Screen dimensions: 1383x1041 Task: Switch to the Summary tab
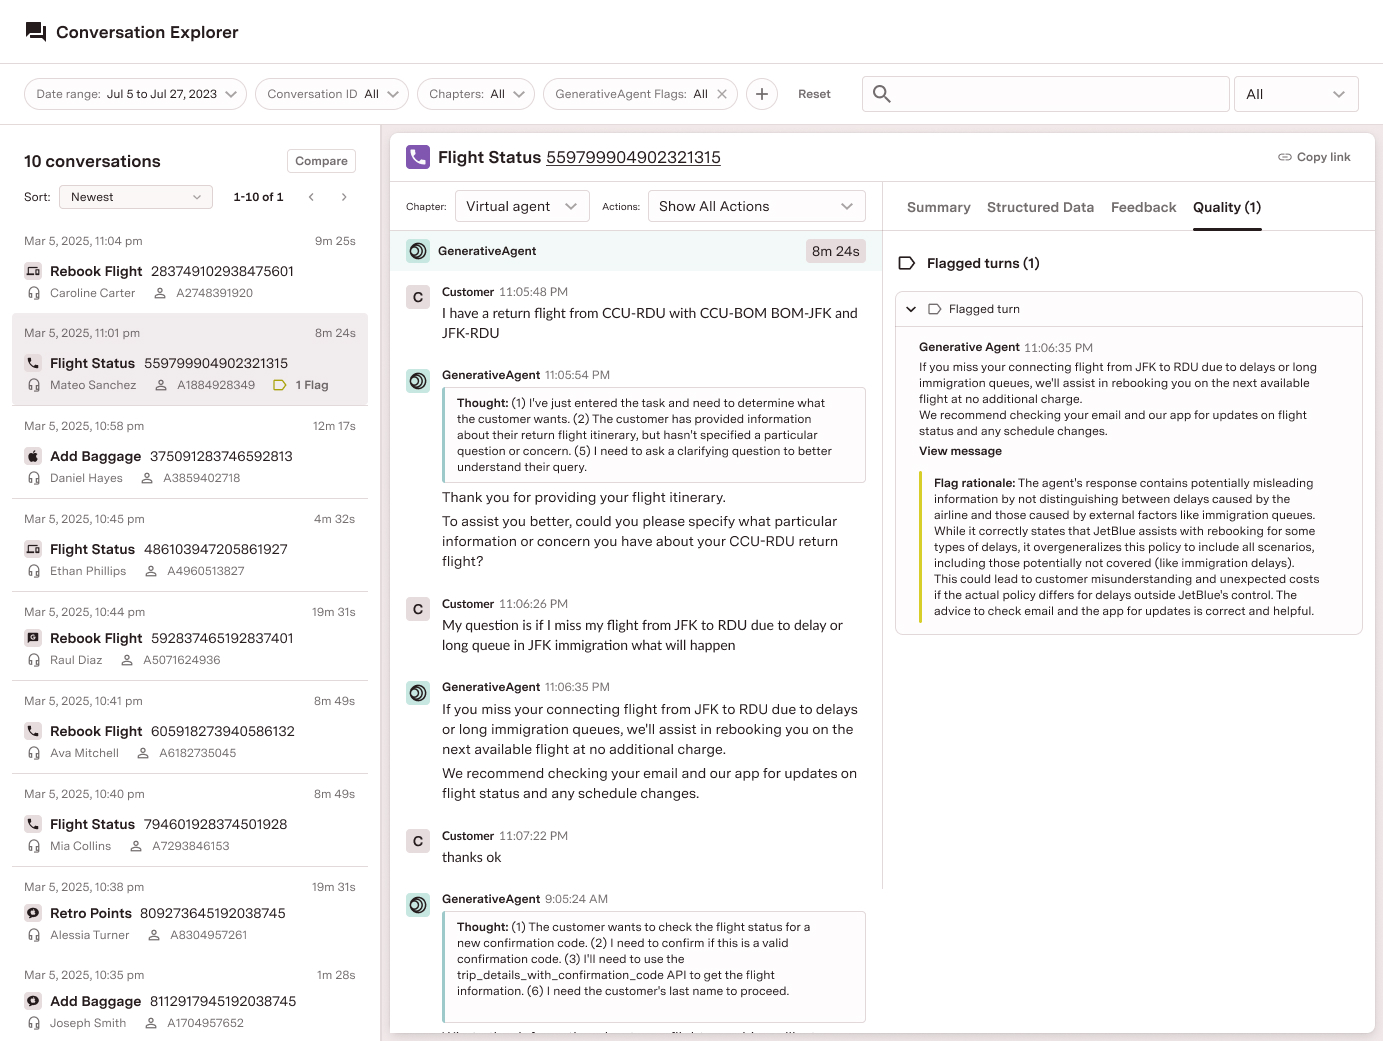coord(937,207)
